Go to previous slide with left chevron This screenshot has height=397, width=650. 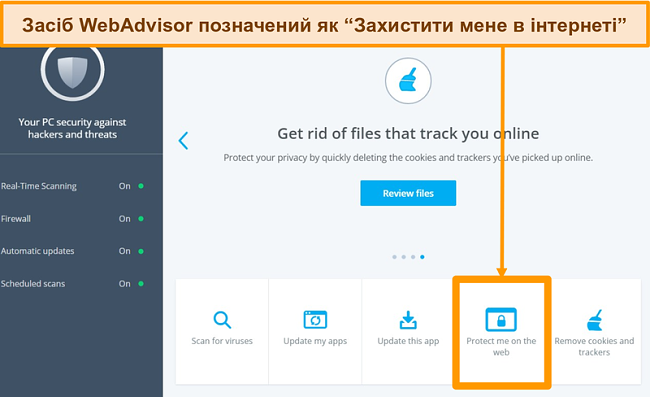pos(183,140)
